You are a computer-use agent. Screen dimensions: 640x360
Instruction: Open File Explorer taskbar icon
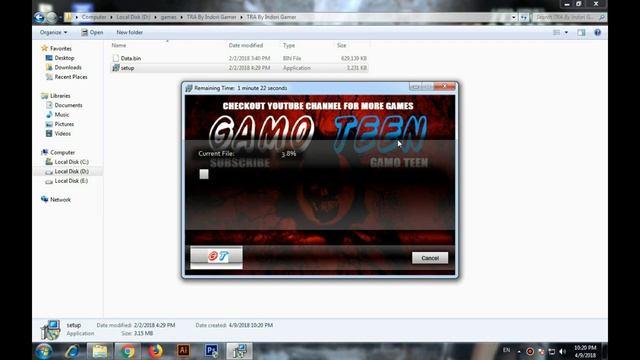100,351
